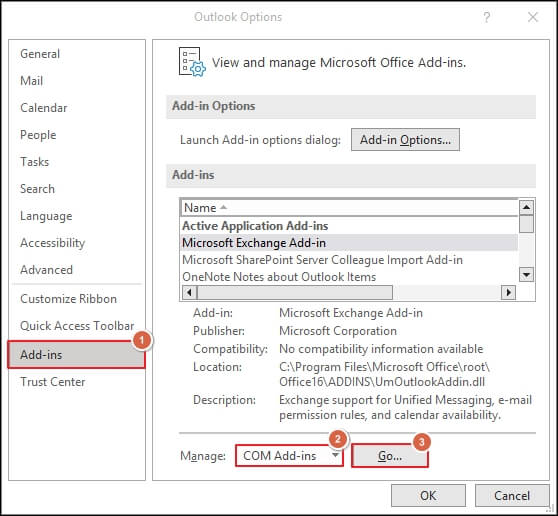Select Microsoft Exchange Add-in row
The image size is (558, 516).
pos(349,243)
